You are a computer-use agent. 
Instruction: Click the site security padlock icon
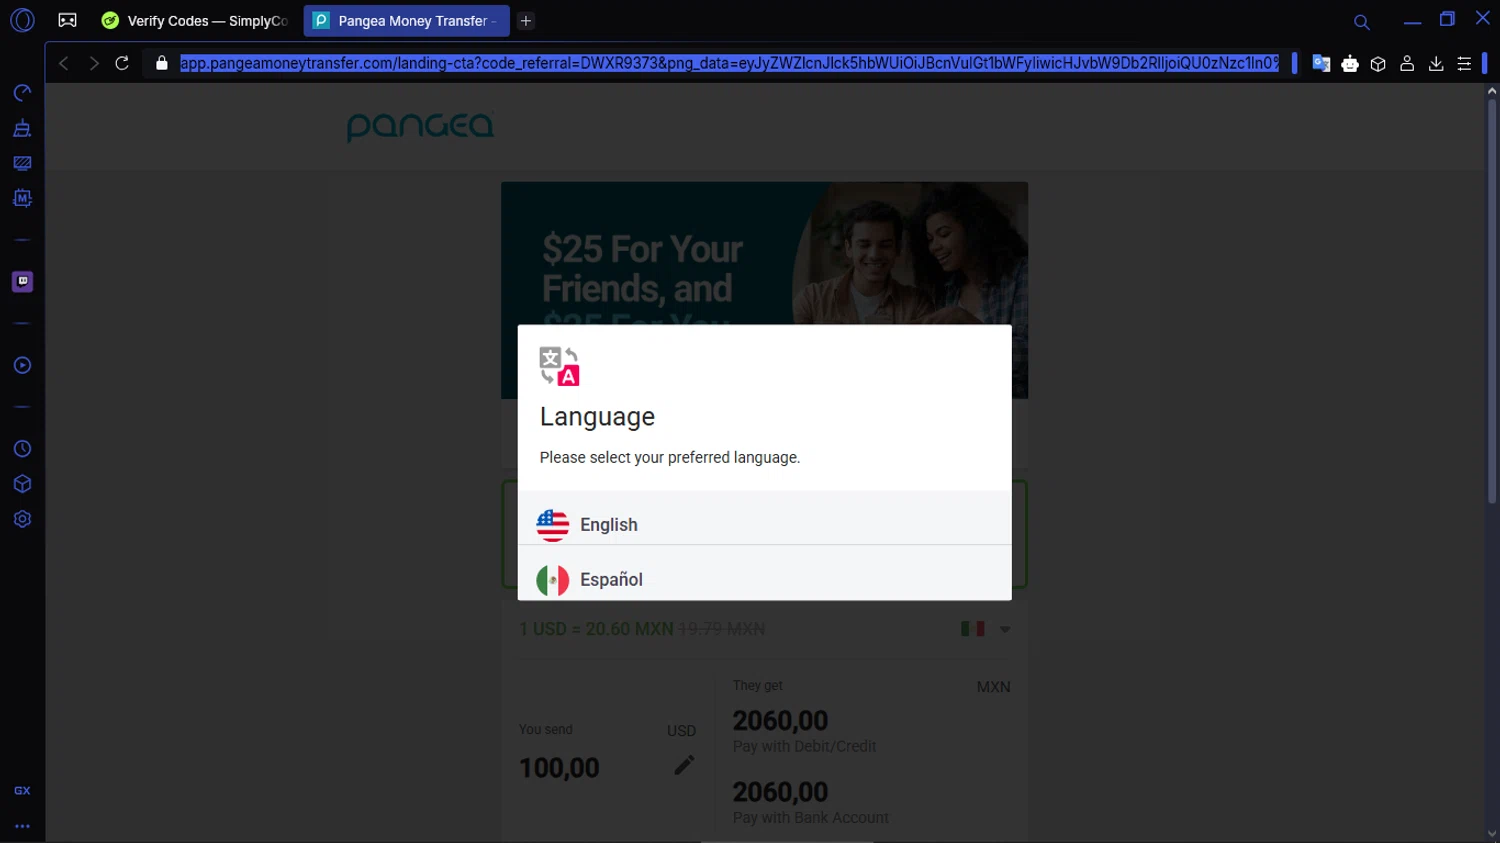pos(161,63)
